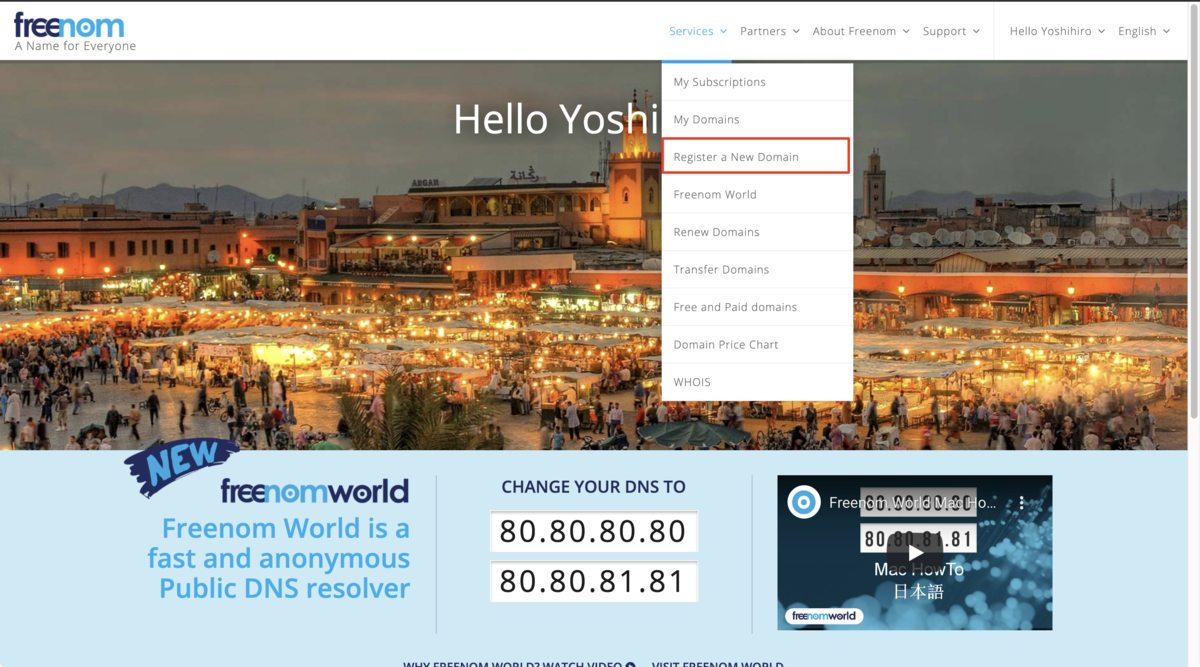Open the Services menu
1200x667 pixels.
tap(698, 31)
